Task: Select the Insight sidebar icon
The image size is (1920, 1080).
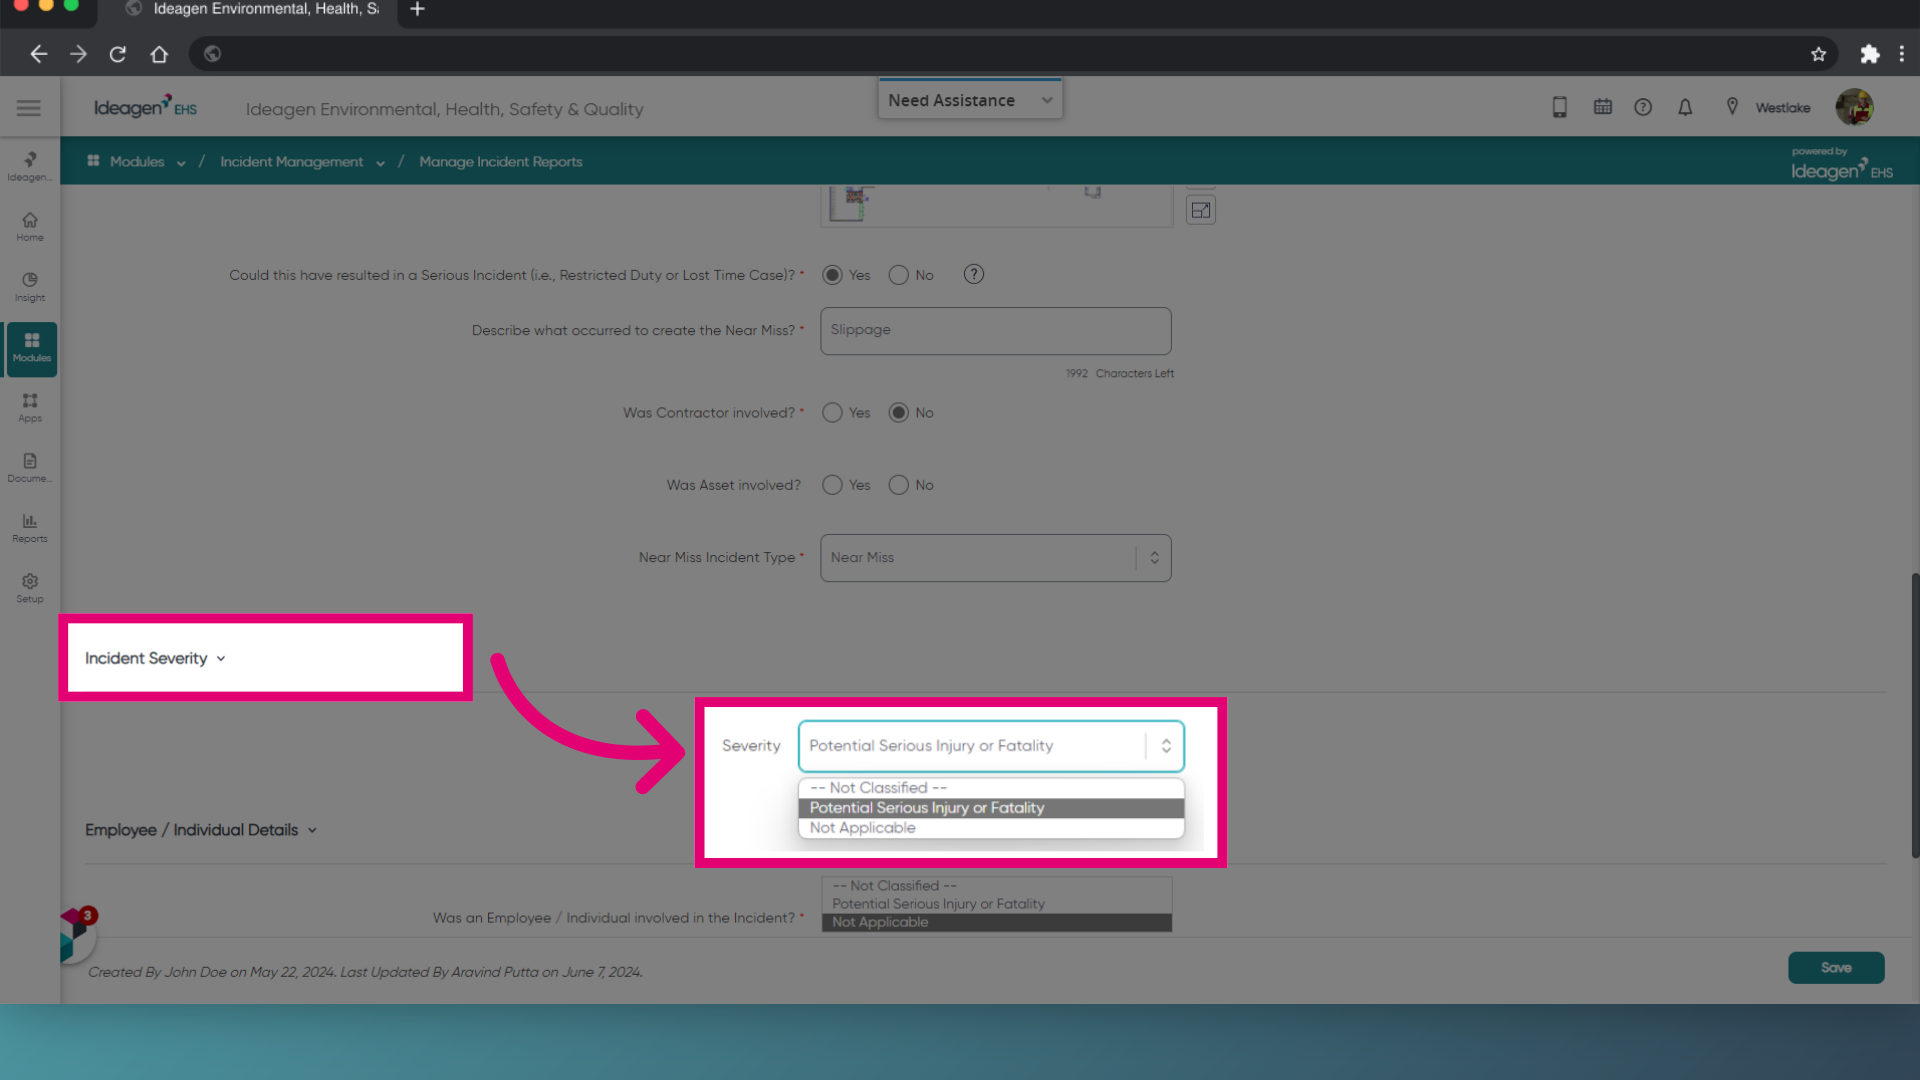Action: [x=29, y=286]
